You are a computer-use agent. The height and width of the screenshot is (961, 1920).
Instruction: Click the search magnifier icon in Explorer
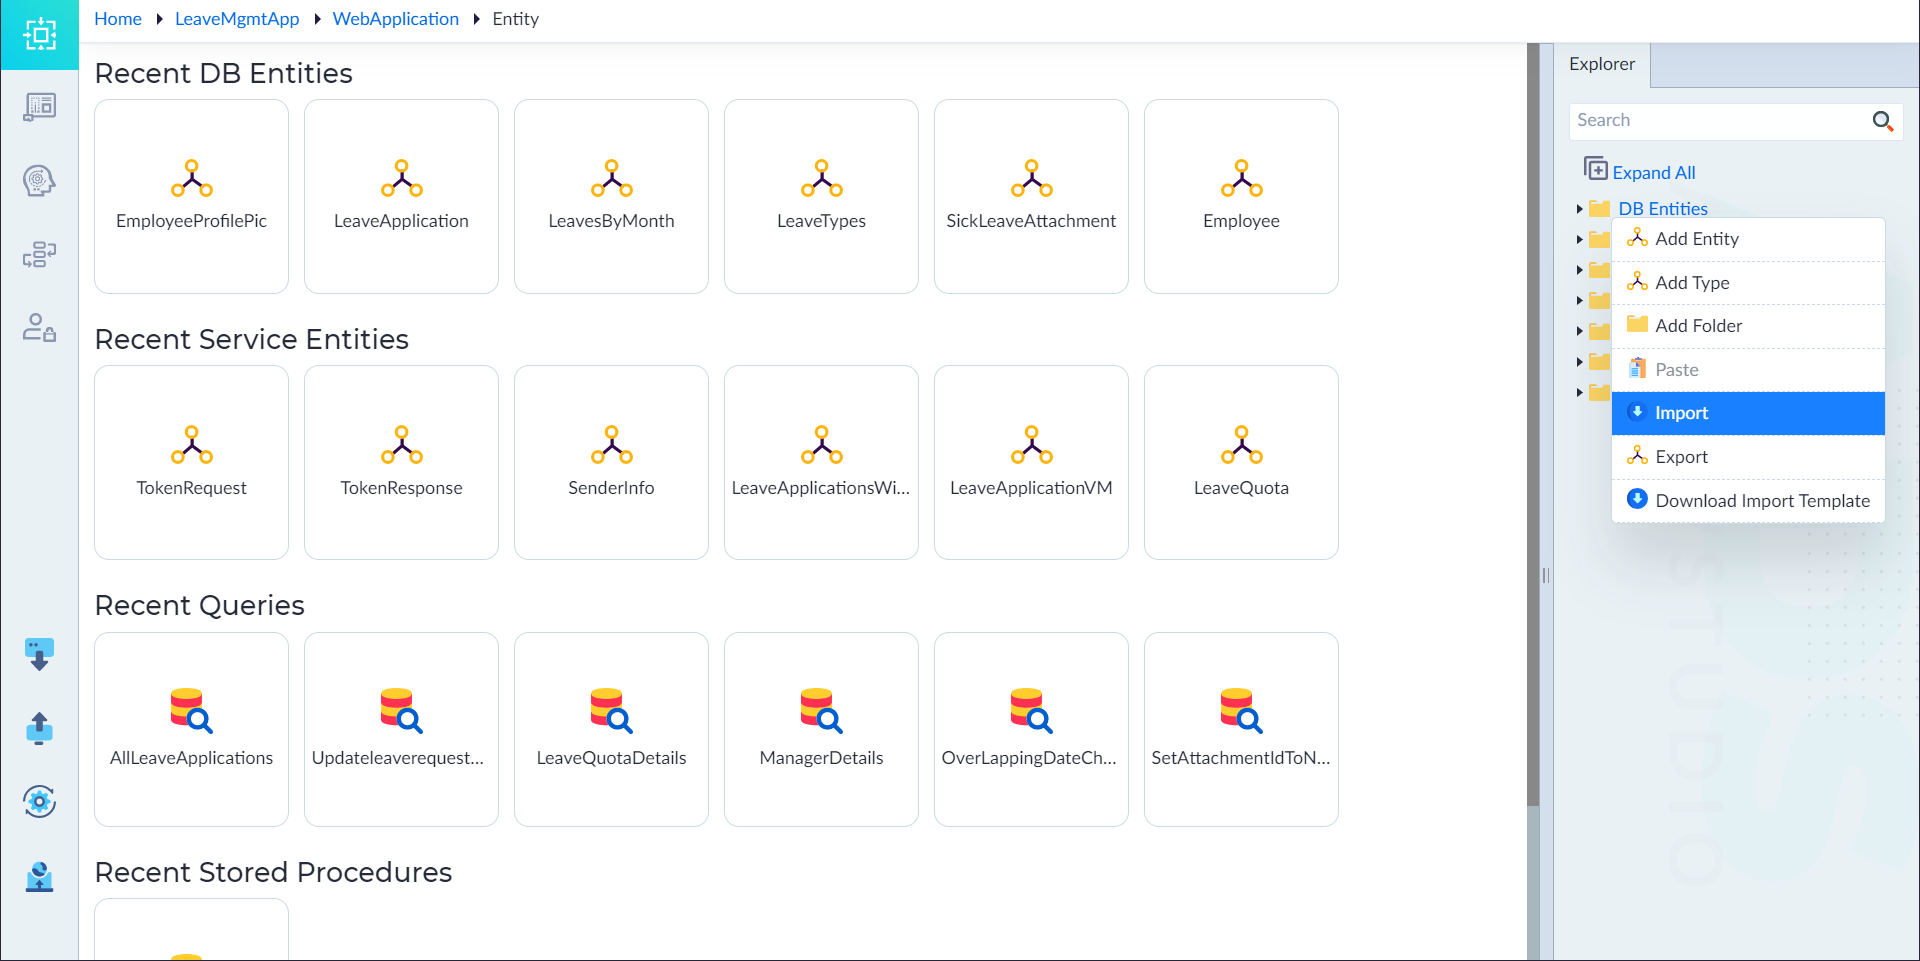click(1882, 121)
